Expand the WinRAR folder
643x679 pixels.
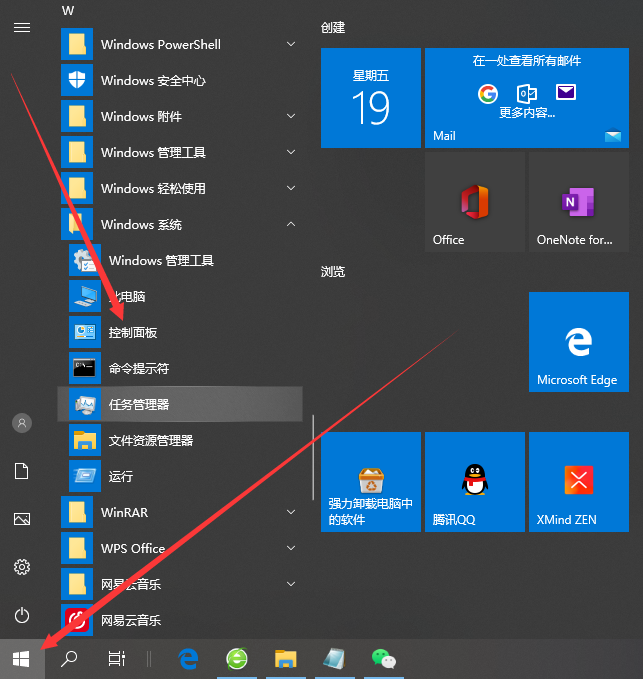tap(291, 512)
